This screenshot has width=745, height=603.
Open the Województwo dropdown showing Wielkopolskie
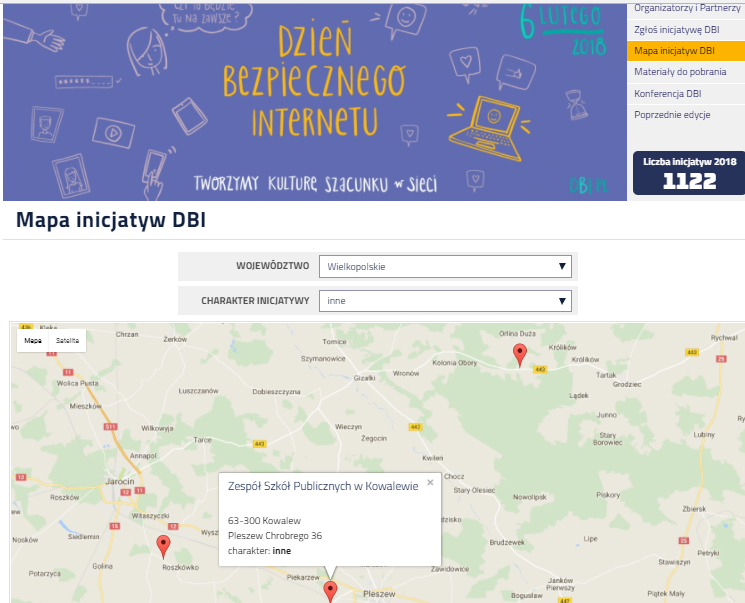click(x=445, y=267)
